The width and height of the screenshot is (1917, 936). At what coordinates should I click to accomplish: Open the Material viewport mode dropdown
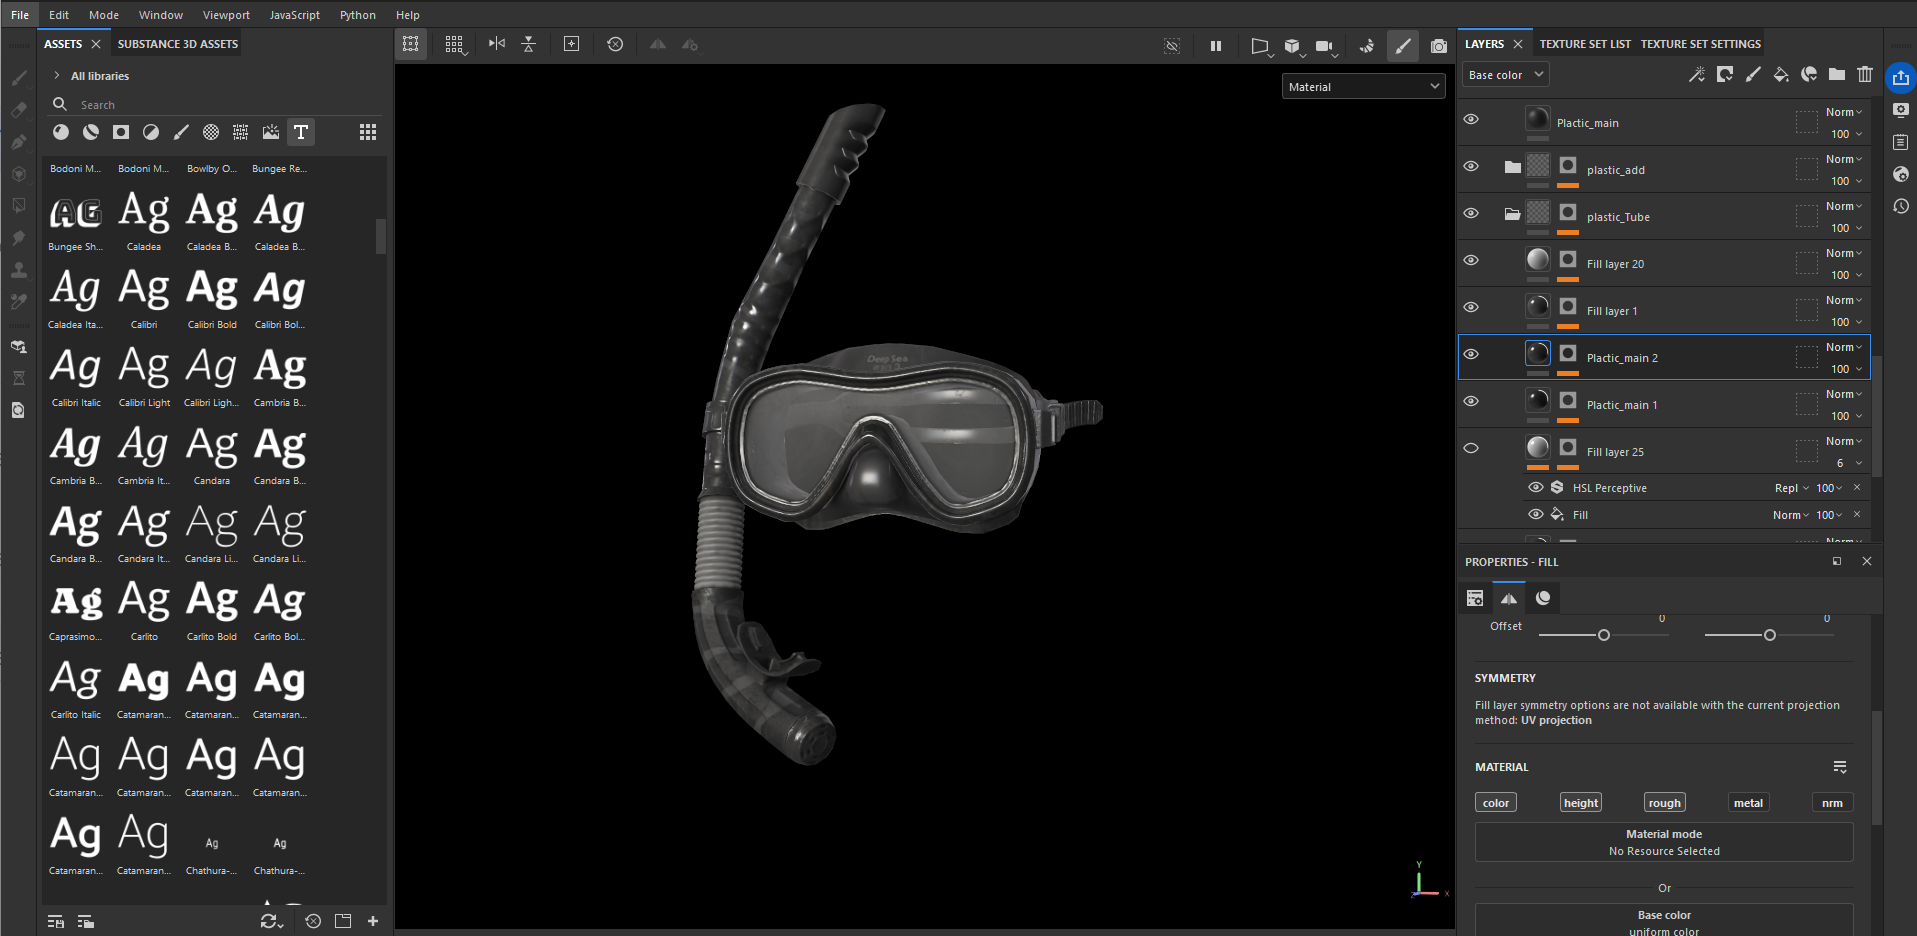pyautogui.click(x=1363, y=87)
